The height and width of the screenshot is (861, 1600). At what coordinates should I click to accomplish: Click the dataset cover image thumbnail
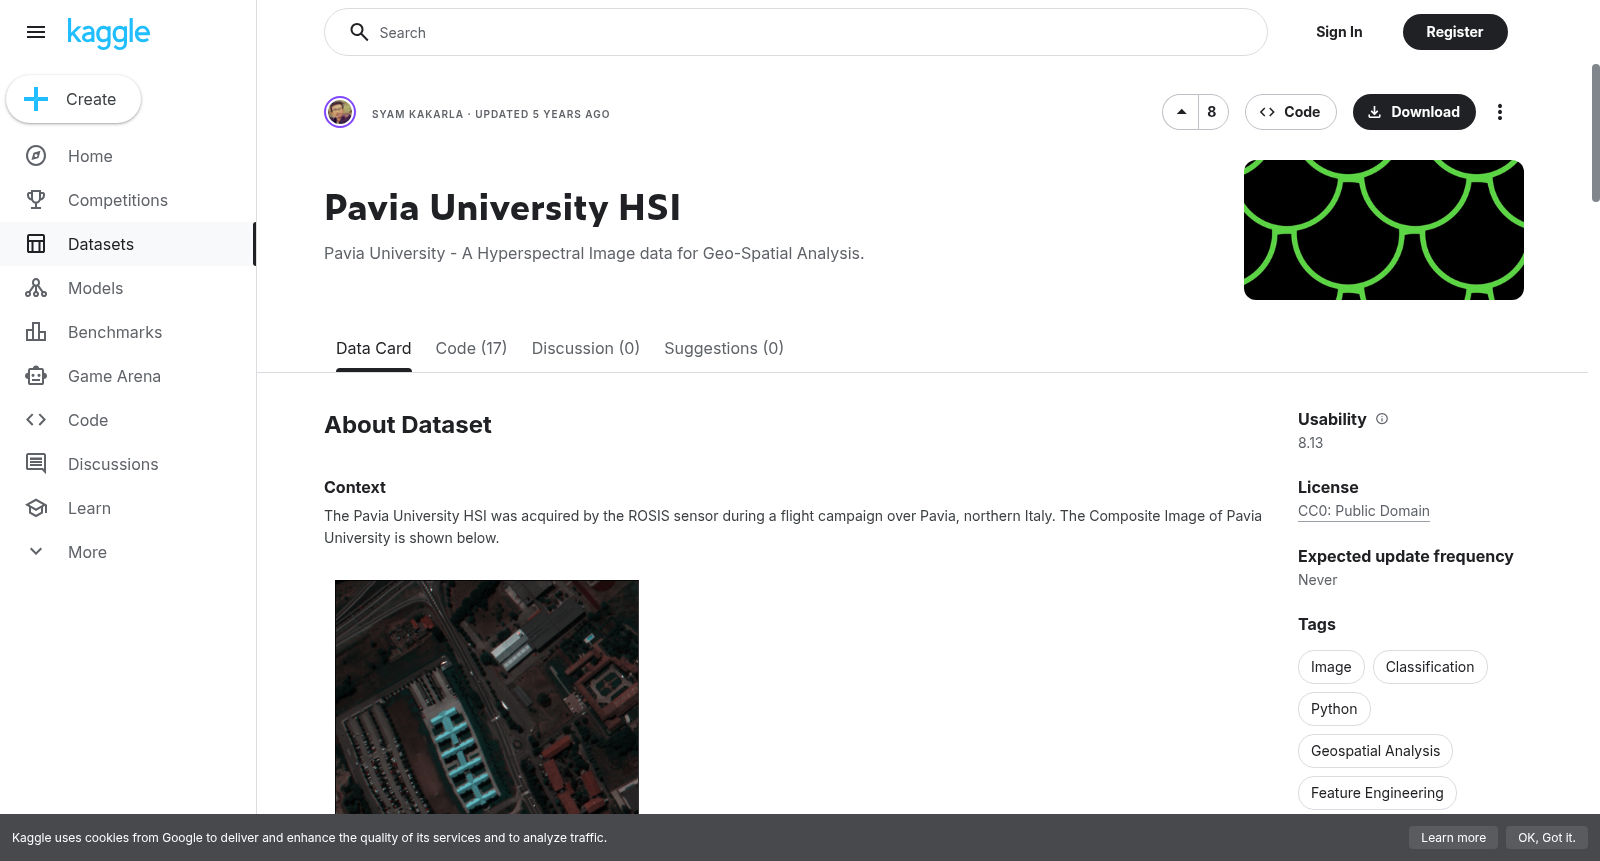click(x=1384, y=230)
